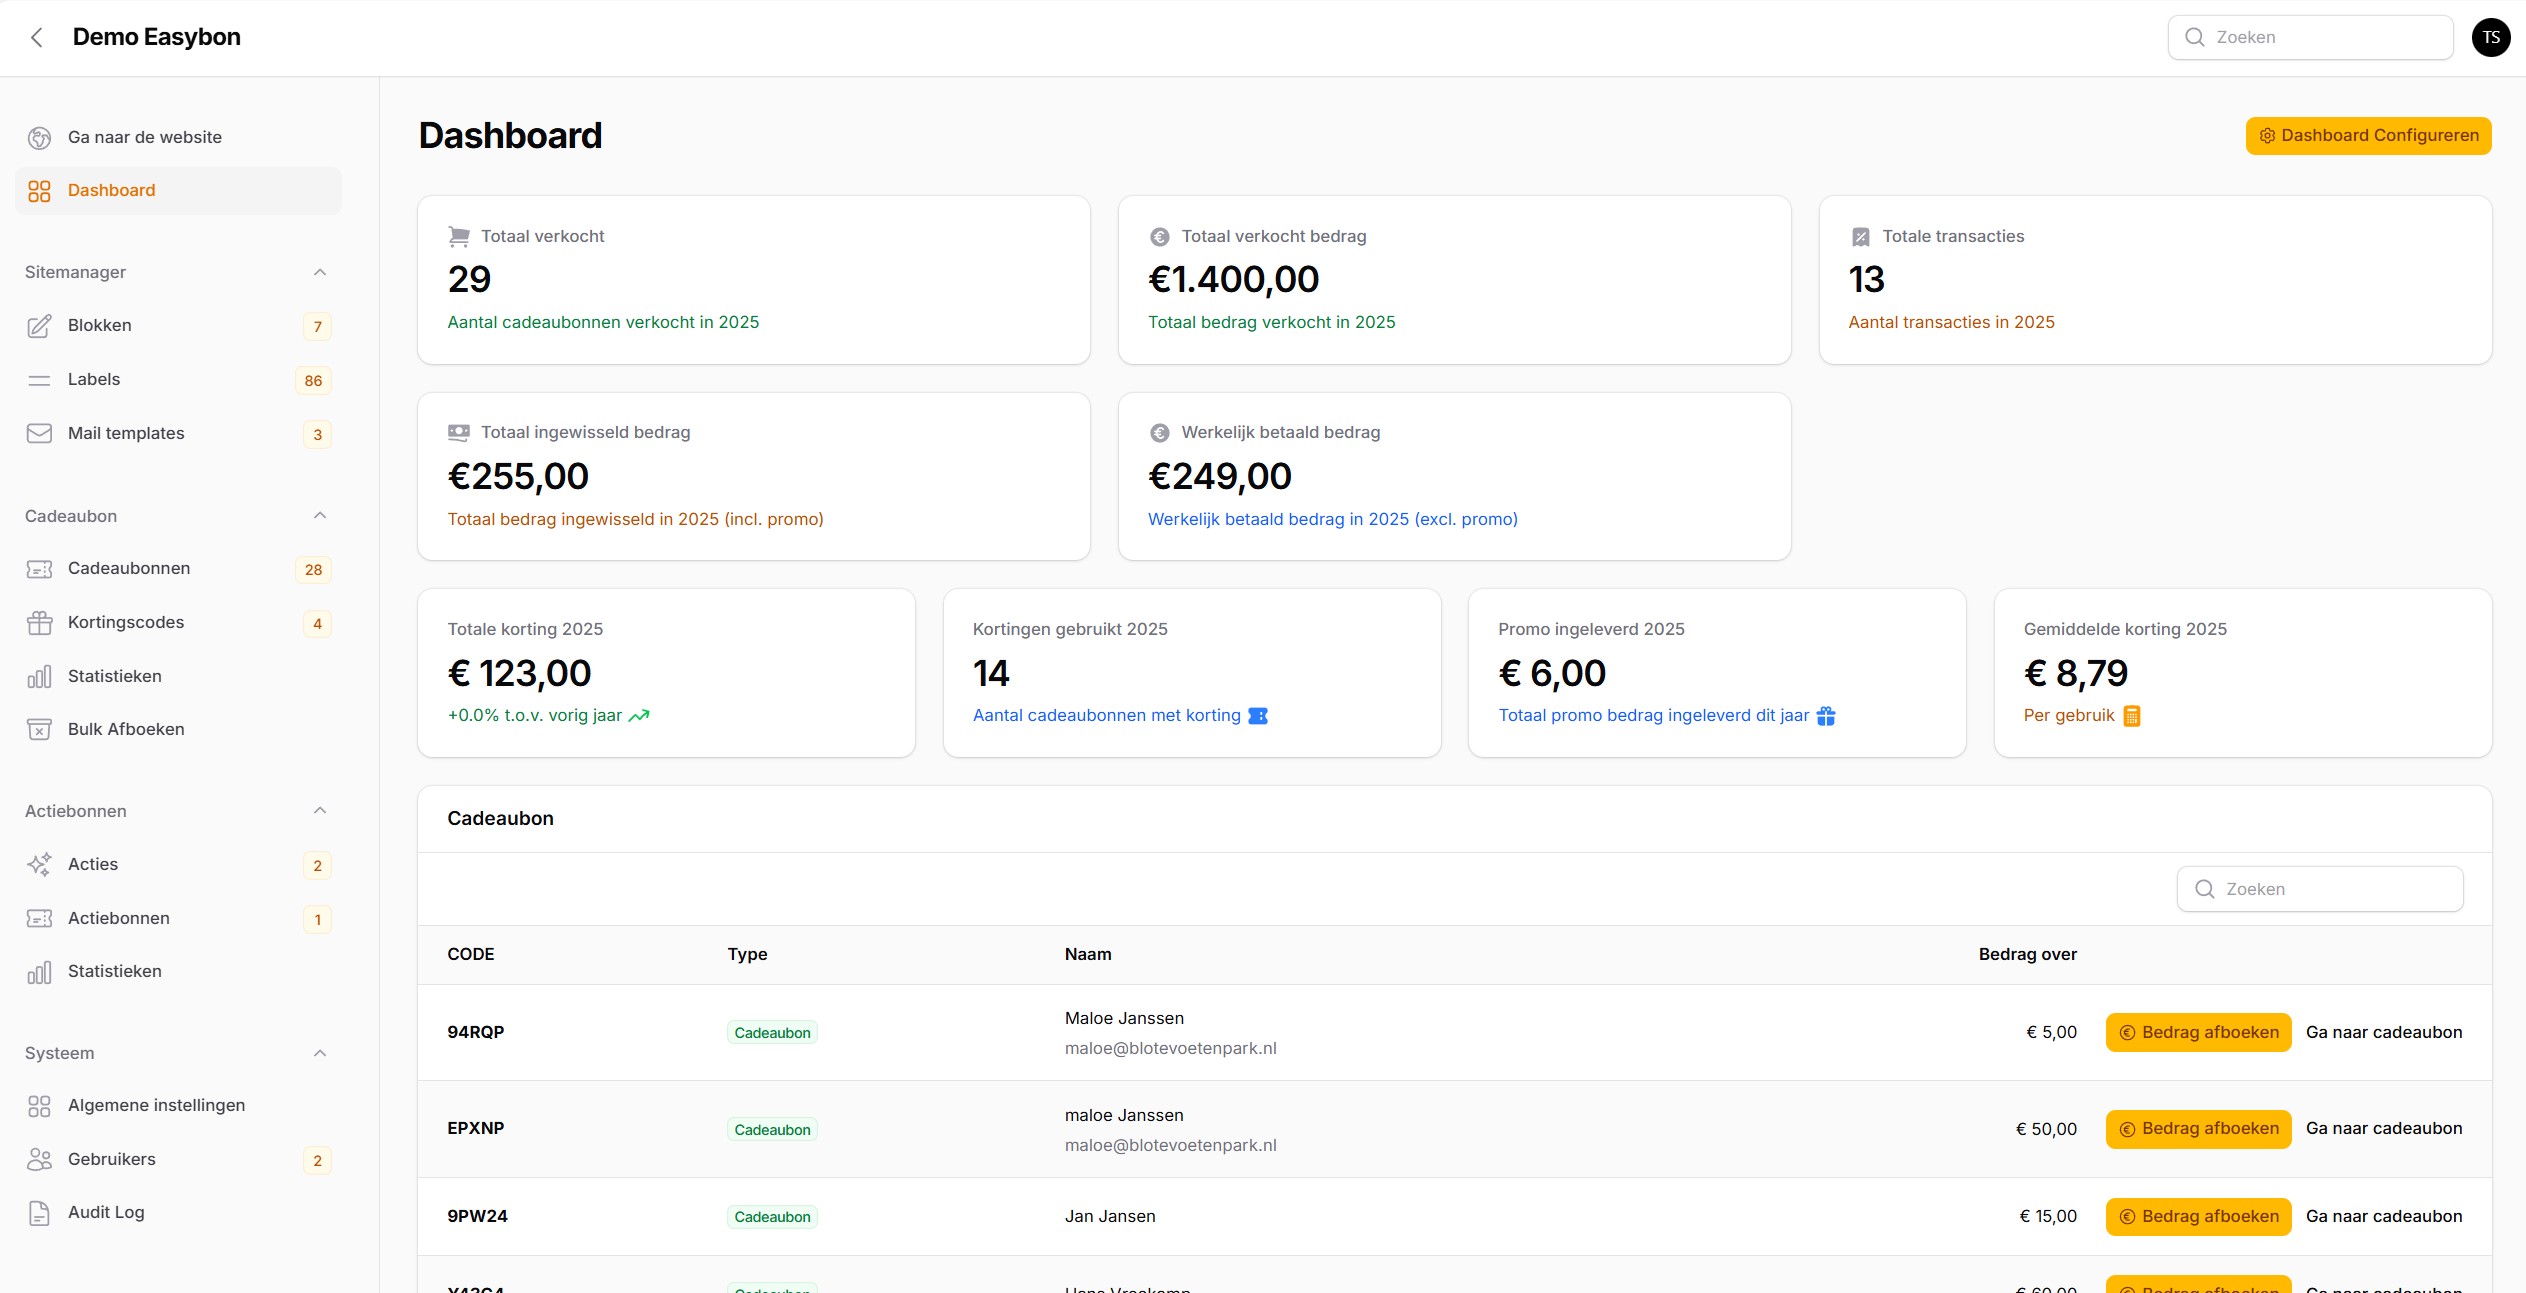Click the Cadeaubonnen voucher icon

[39, 568]
